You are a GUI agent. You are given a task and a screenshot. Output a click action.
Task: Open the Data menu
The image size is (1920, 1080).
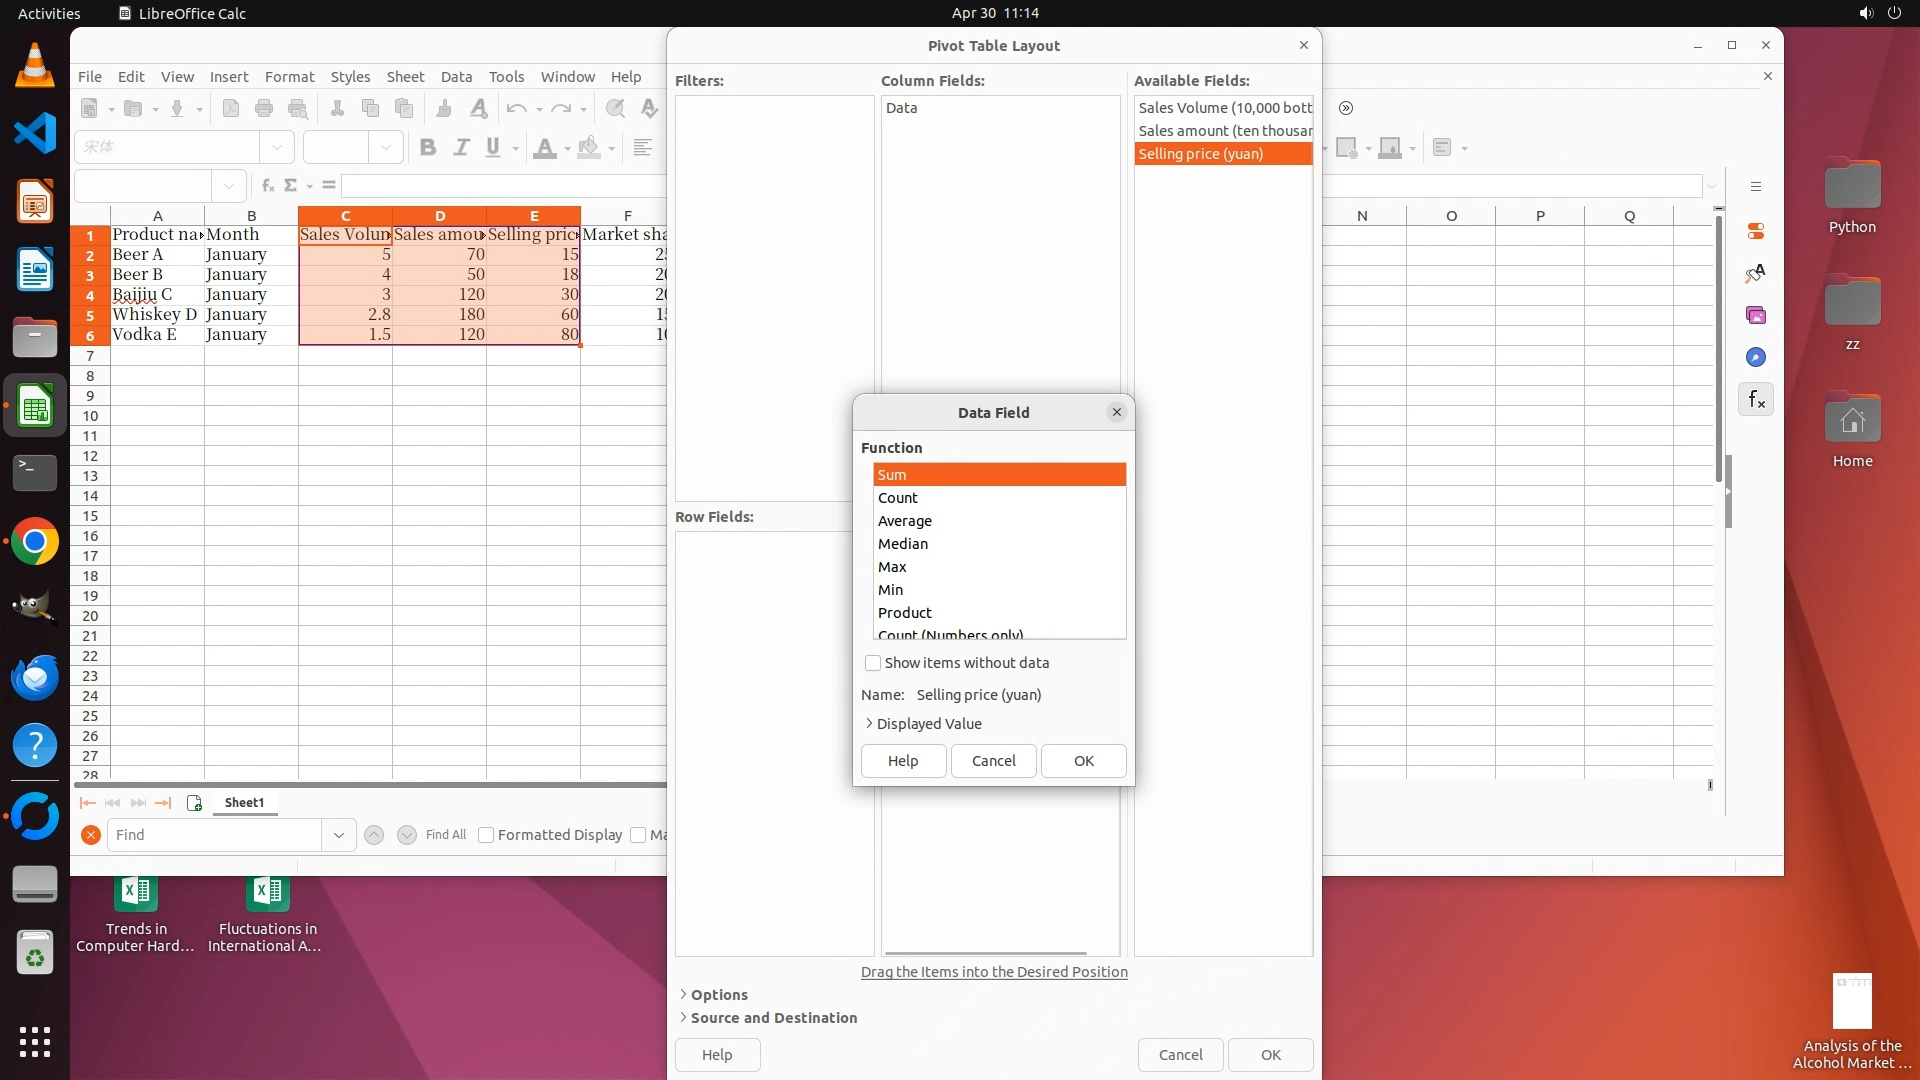coord(456,77)
